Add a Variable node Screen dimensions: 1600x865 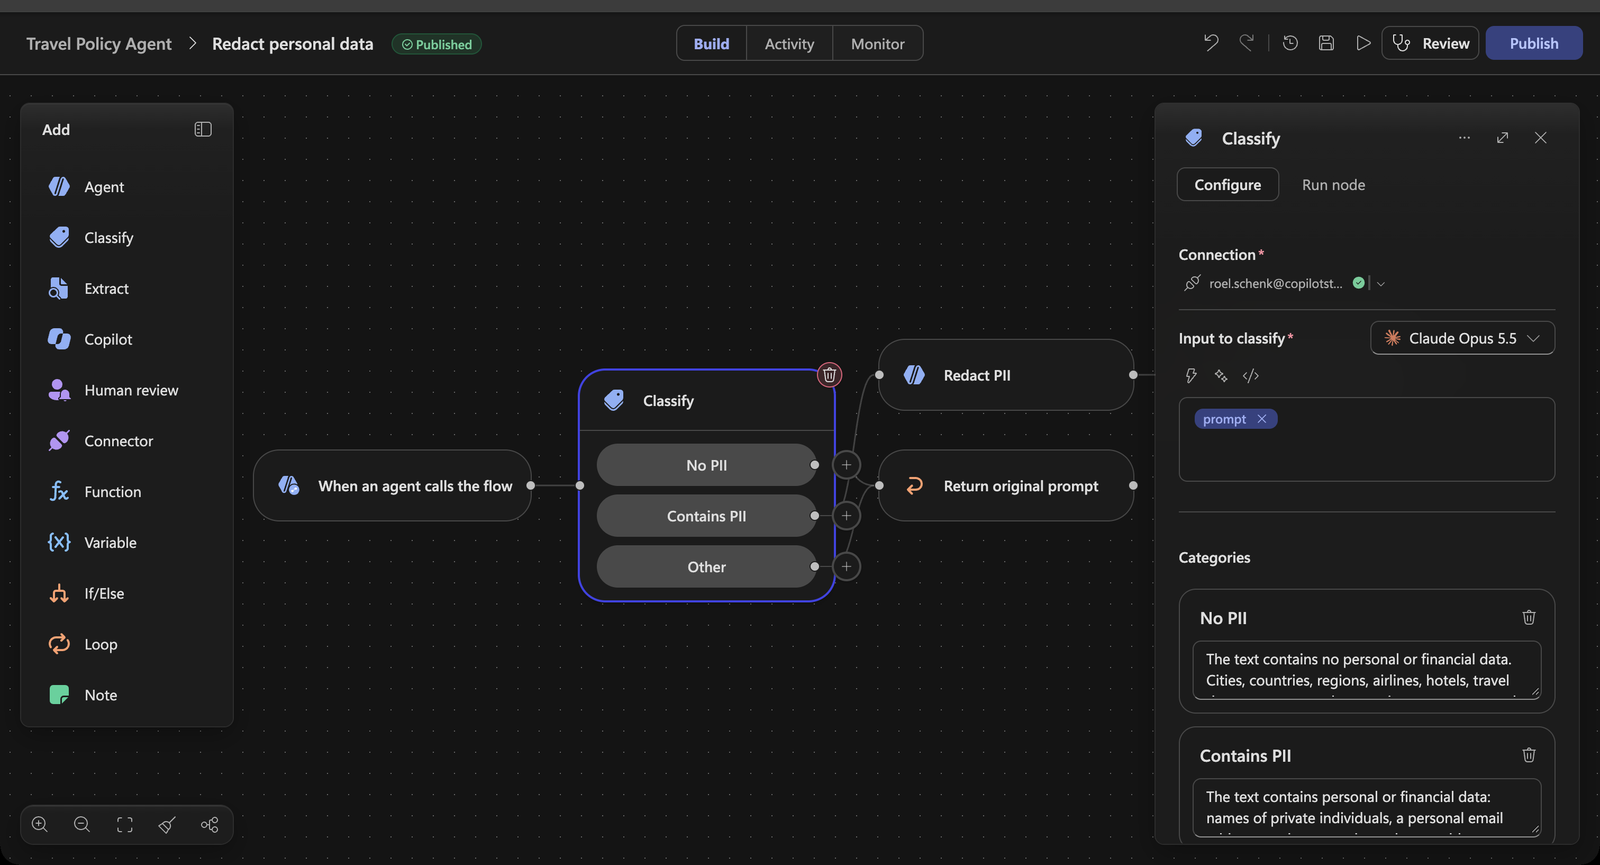click(x=110, y=543)
